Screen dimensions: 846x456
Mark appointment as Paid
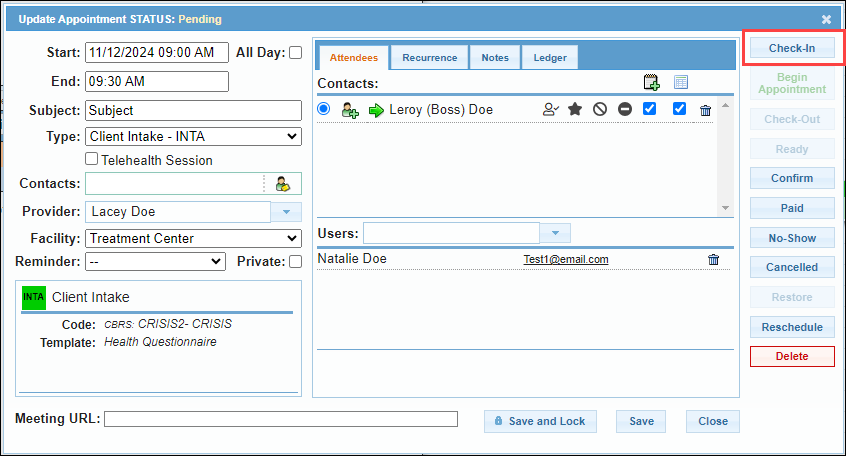792,208
